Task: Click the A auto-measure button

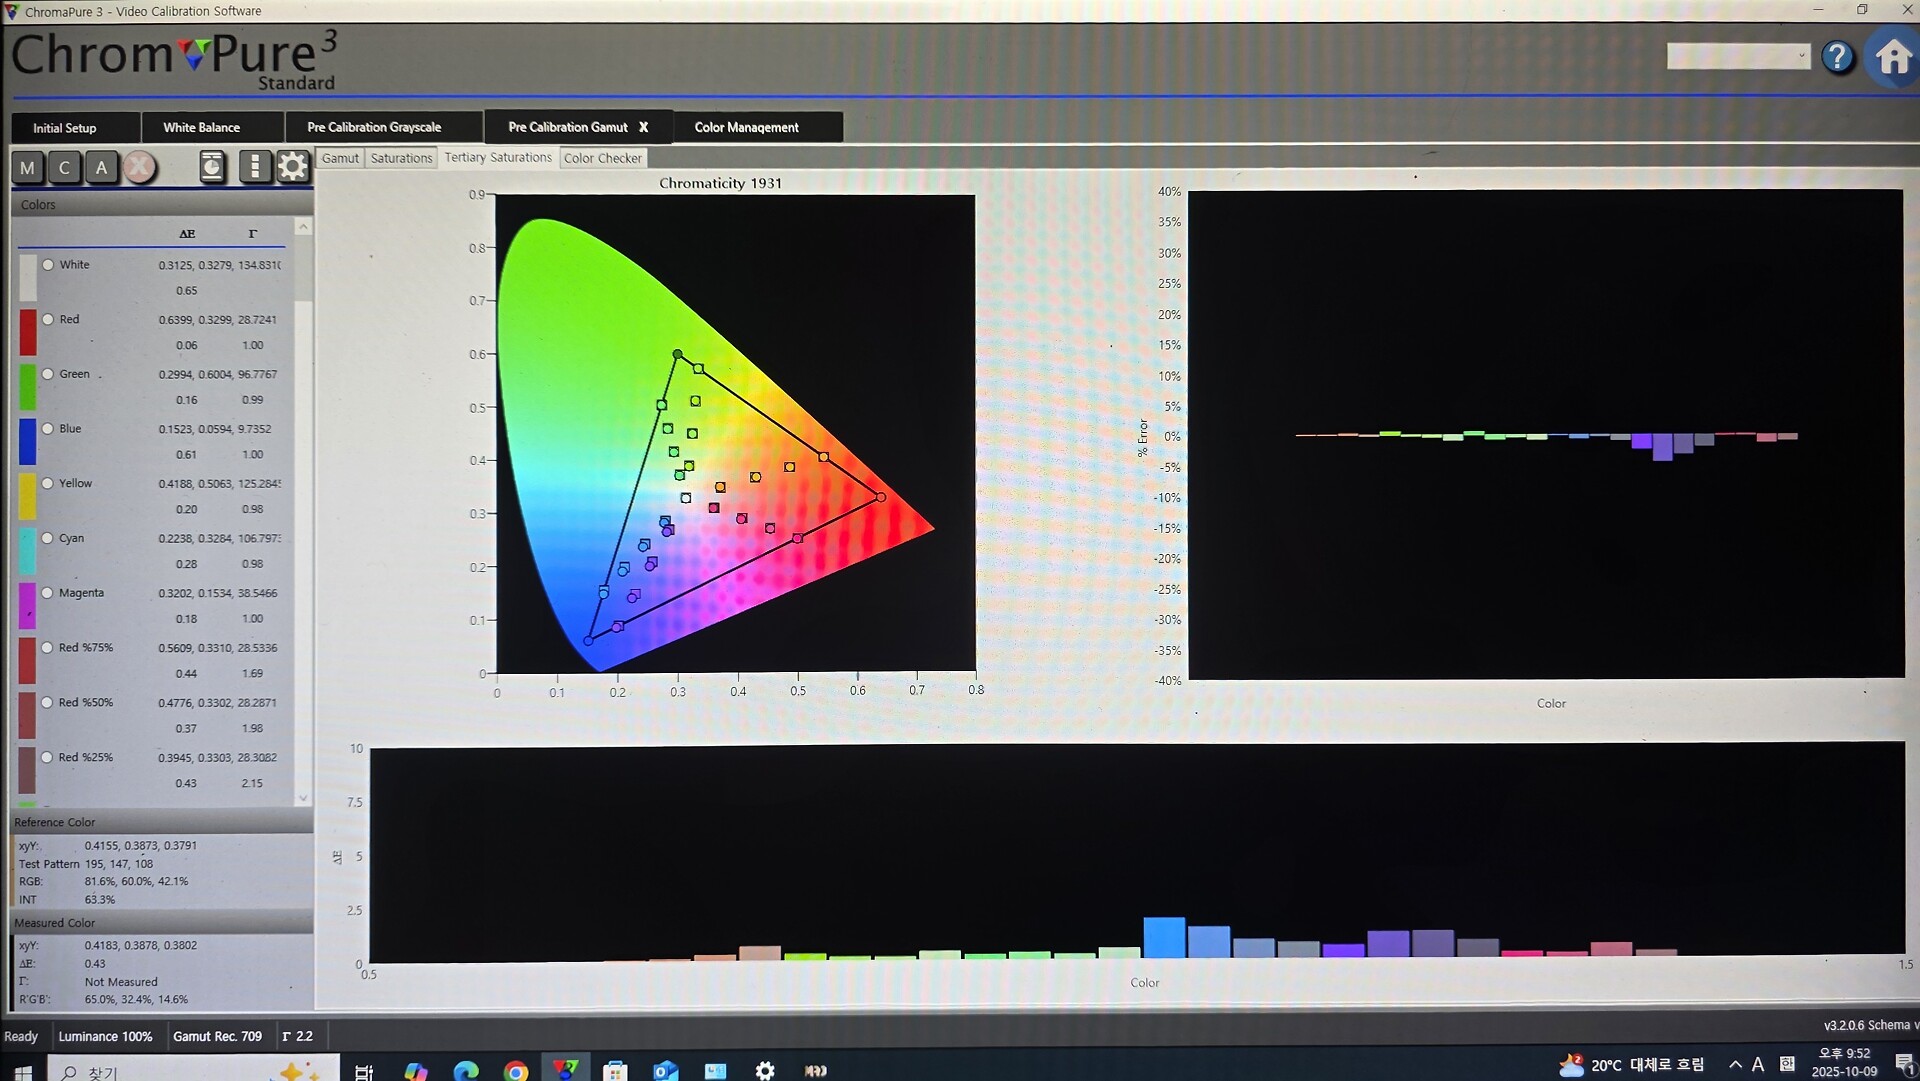Action: [x=101, y=168]
